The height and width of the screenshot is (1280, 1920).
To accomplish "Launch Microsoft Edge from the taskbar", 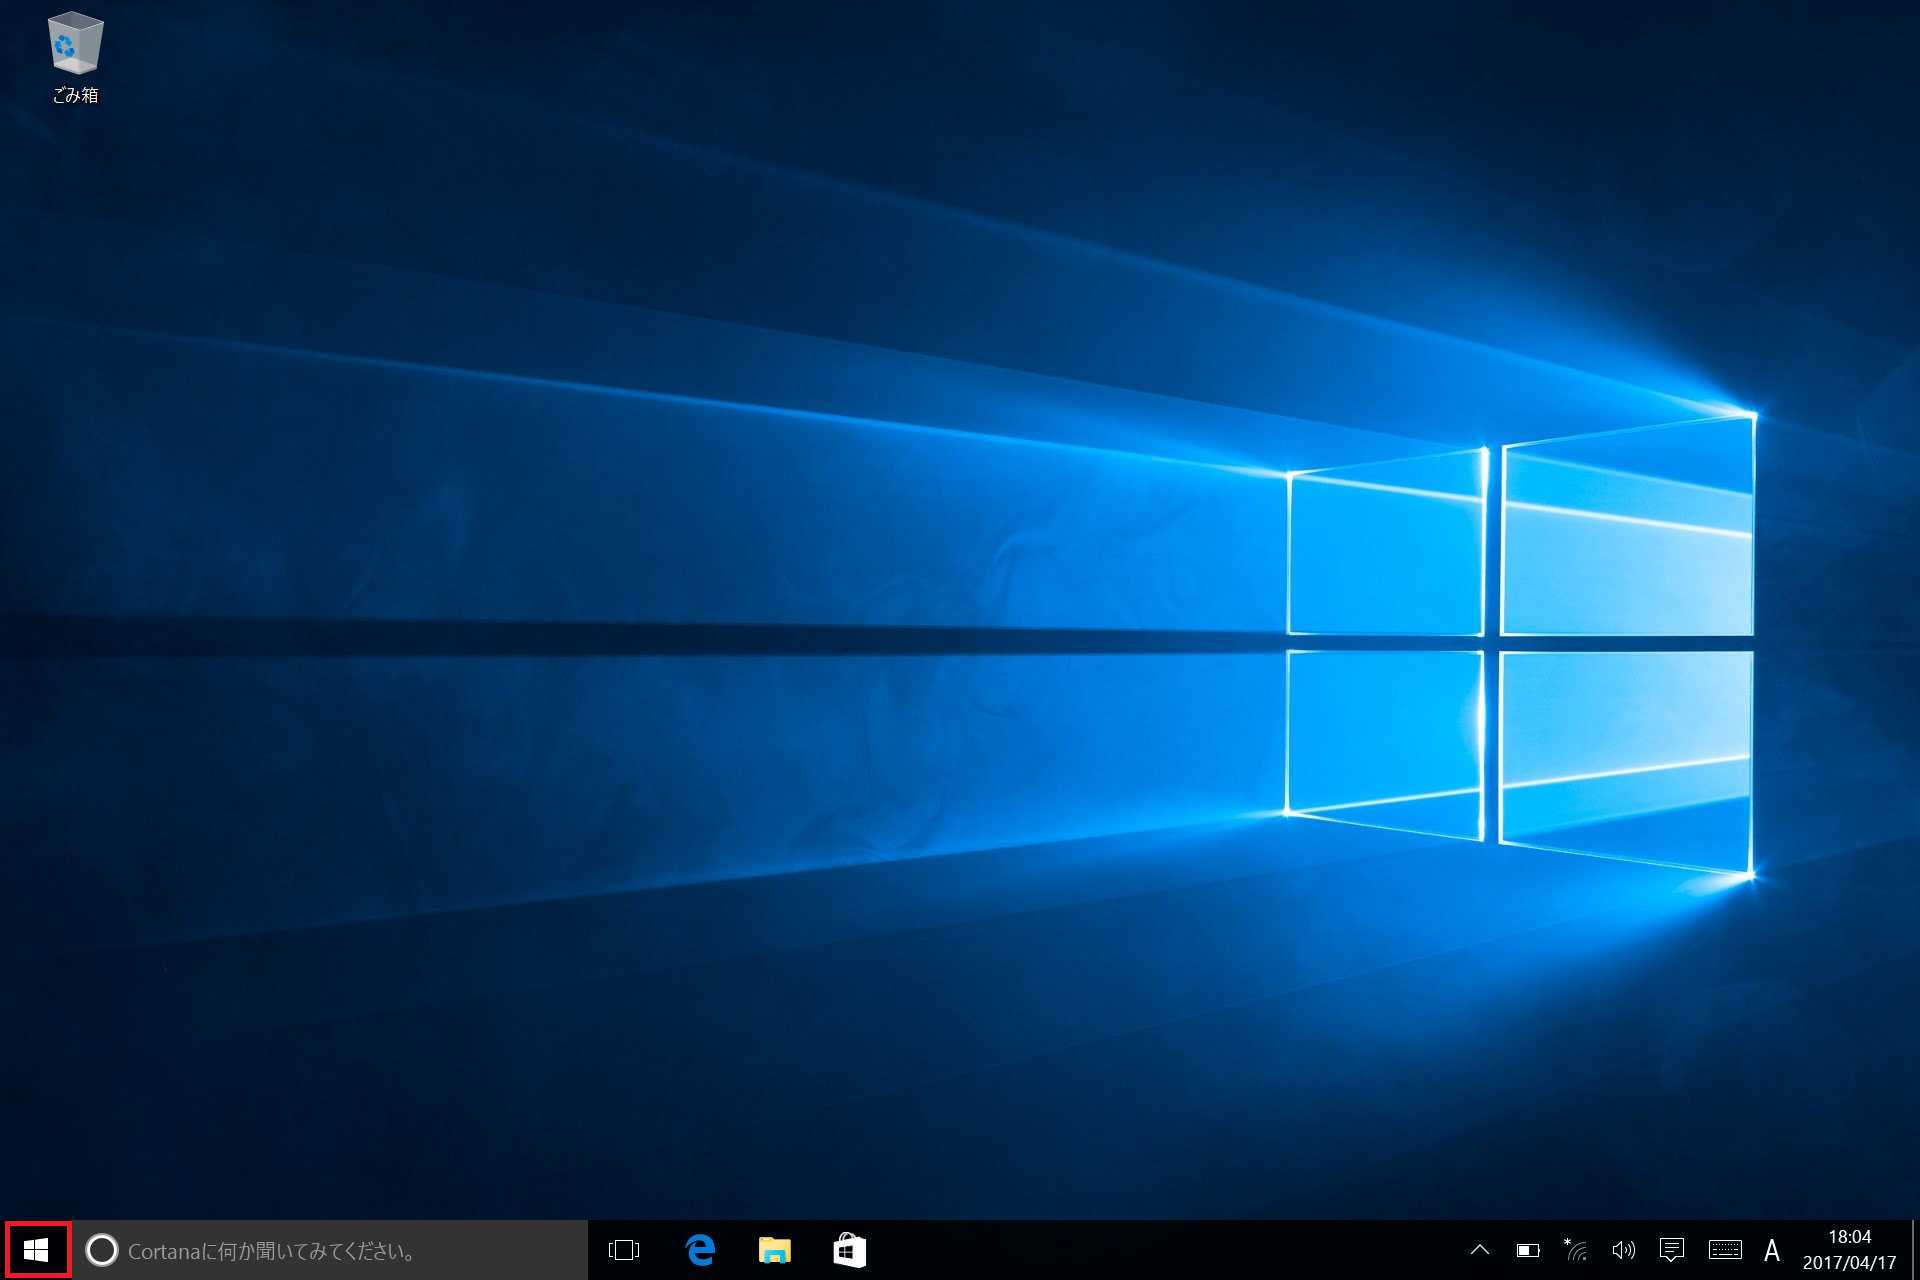I will click(700, 1250).
